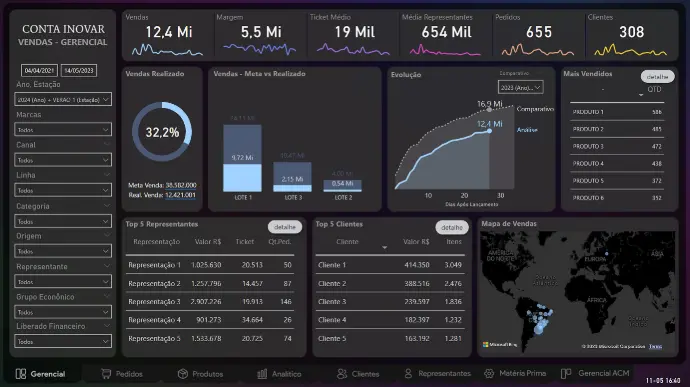Click detalhe button in Top 5 Clientes

pyautogui.click(x=452, y=228)
